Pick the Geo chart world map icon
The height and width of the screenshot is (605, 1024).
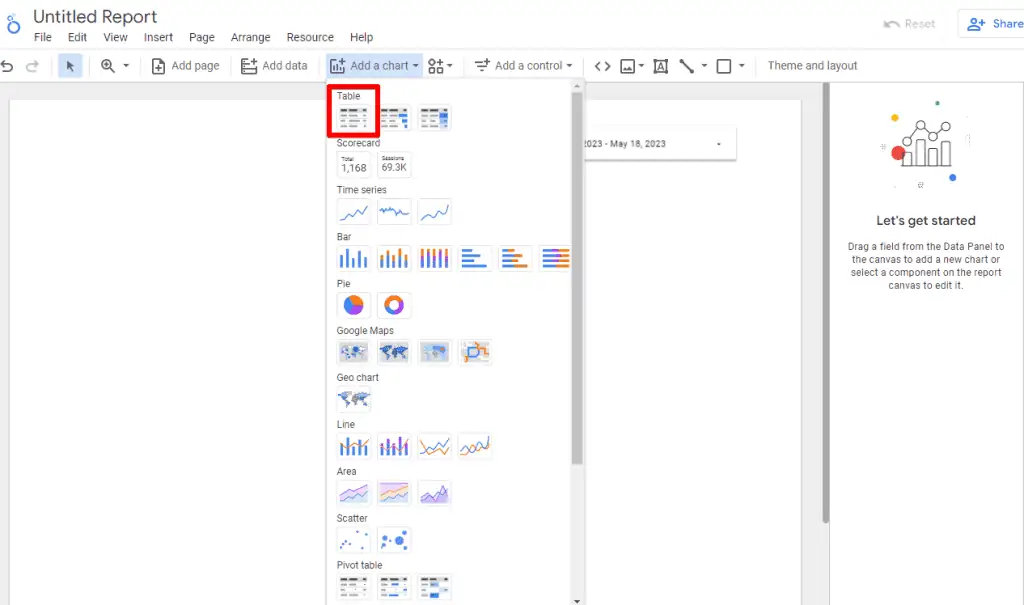(x=354, y=399)
